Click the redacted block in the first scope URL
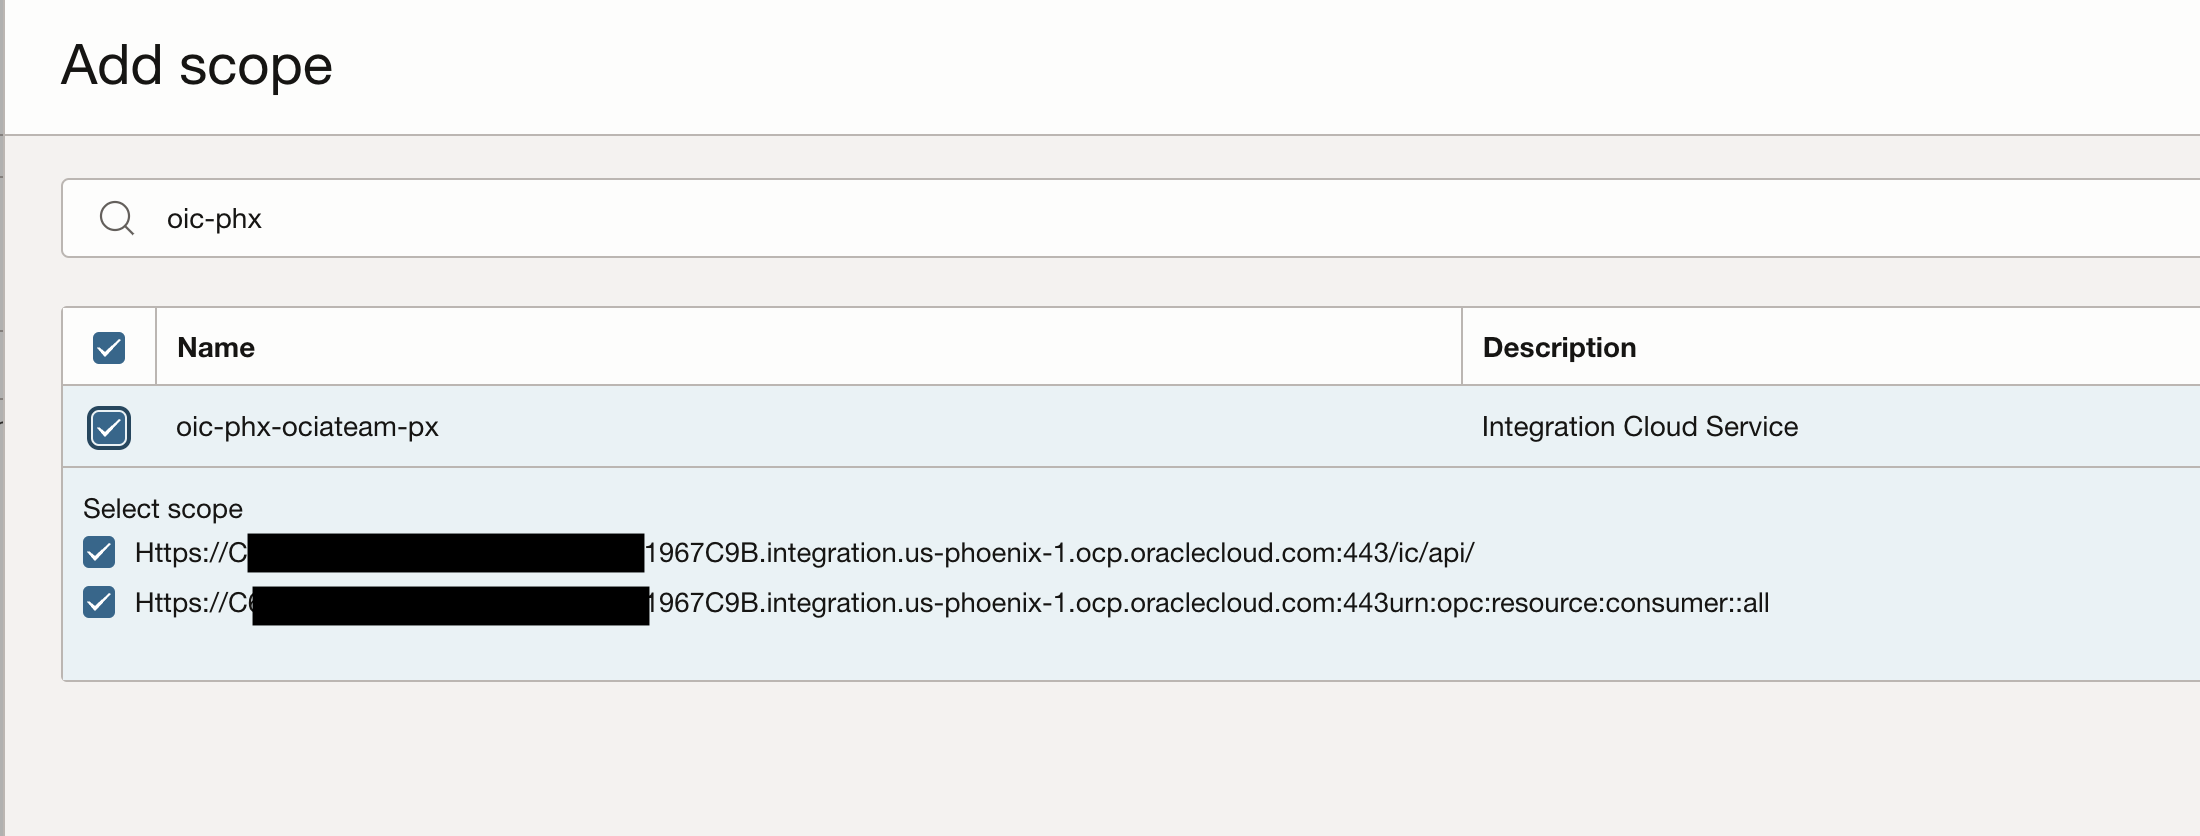 (446, 553)
